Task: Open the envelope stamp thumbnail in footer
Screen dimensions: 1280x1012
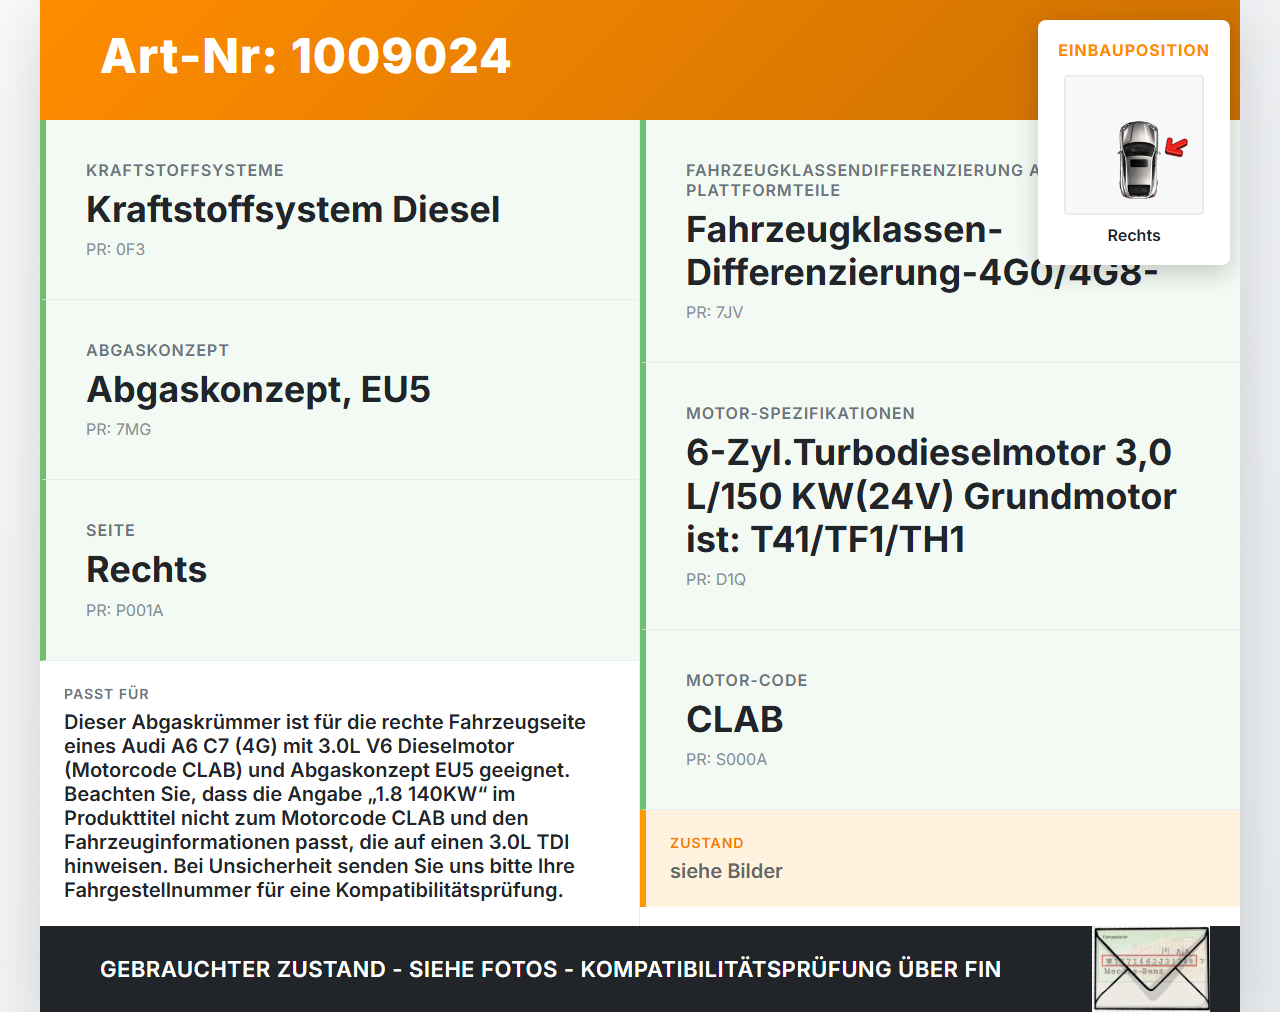Action: point(1151,969)
